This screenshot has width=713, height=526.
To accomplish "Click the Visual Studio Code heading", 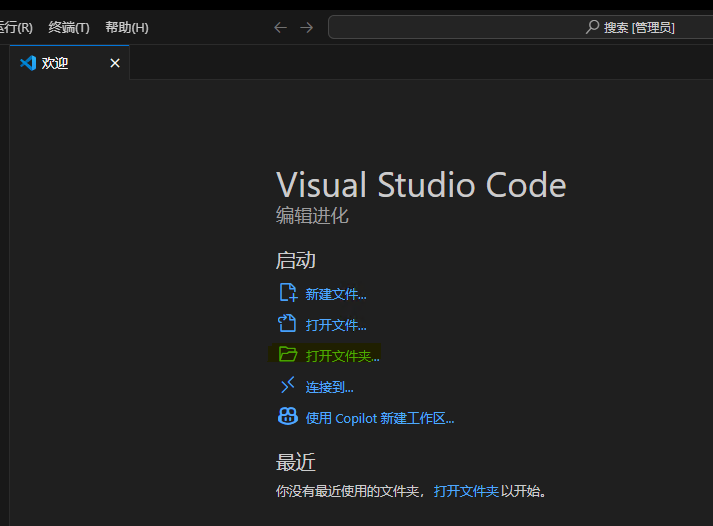I will pos(421,185).
